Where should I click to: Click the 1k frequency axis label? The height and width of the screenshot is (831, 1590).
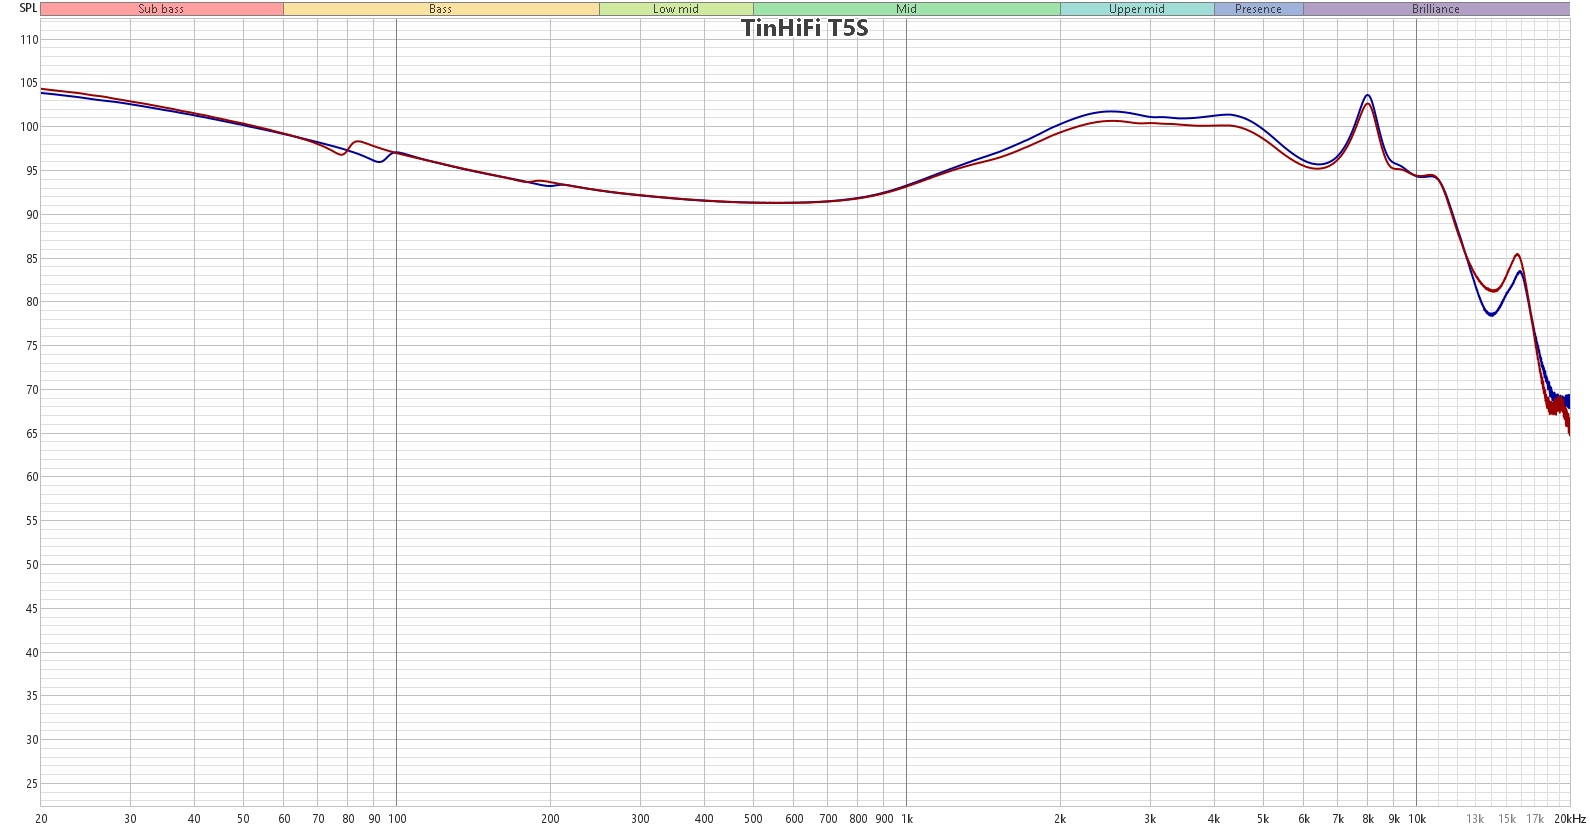pos(907,819)
